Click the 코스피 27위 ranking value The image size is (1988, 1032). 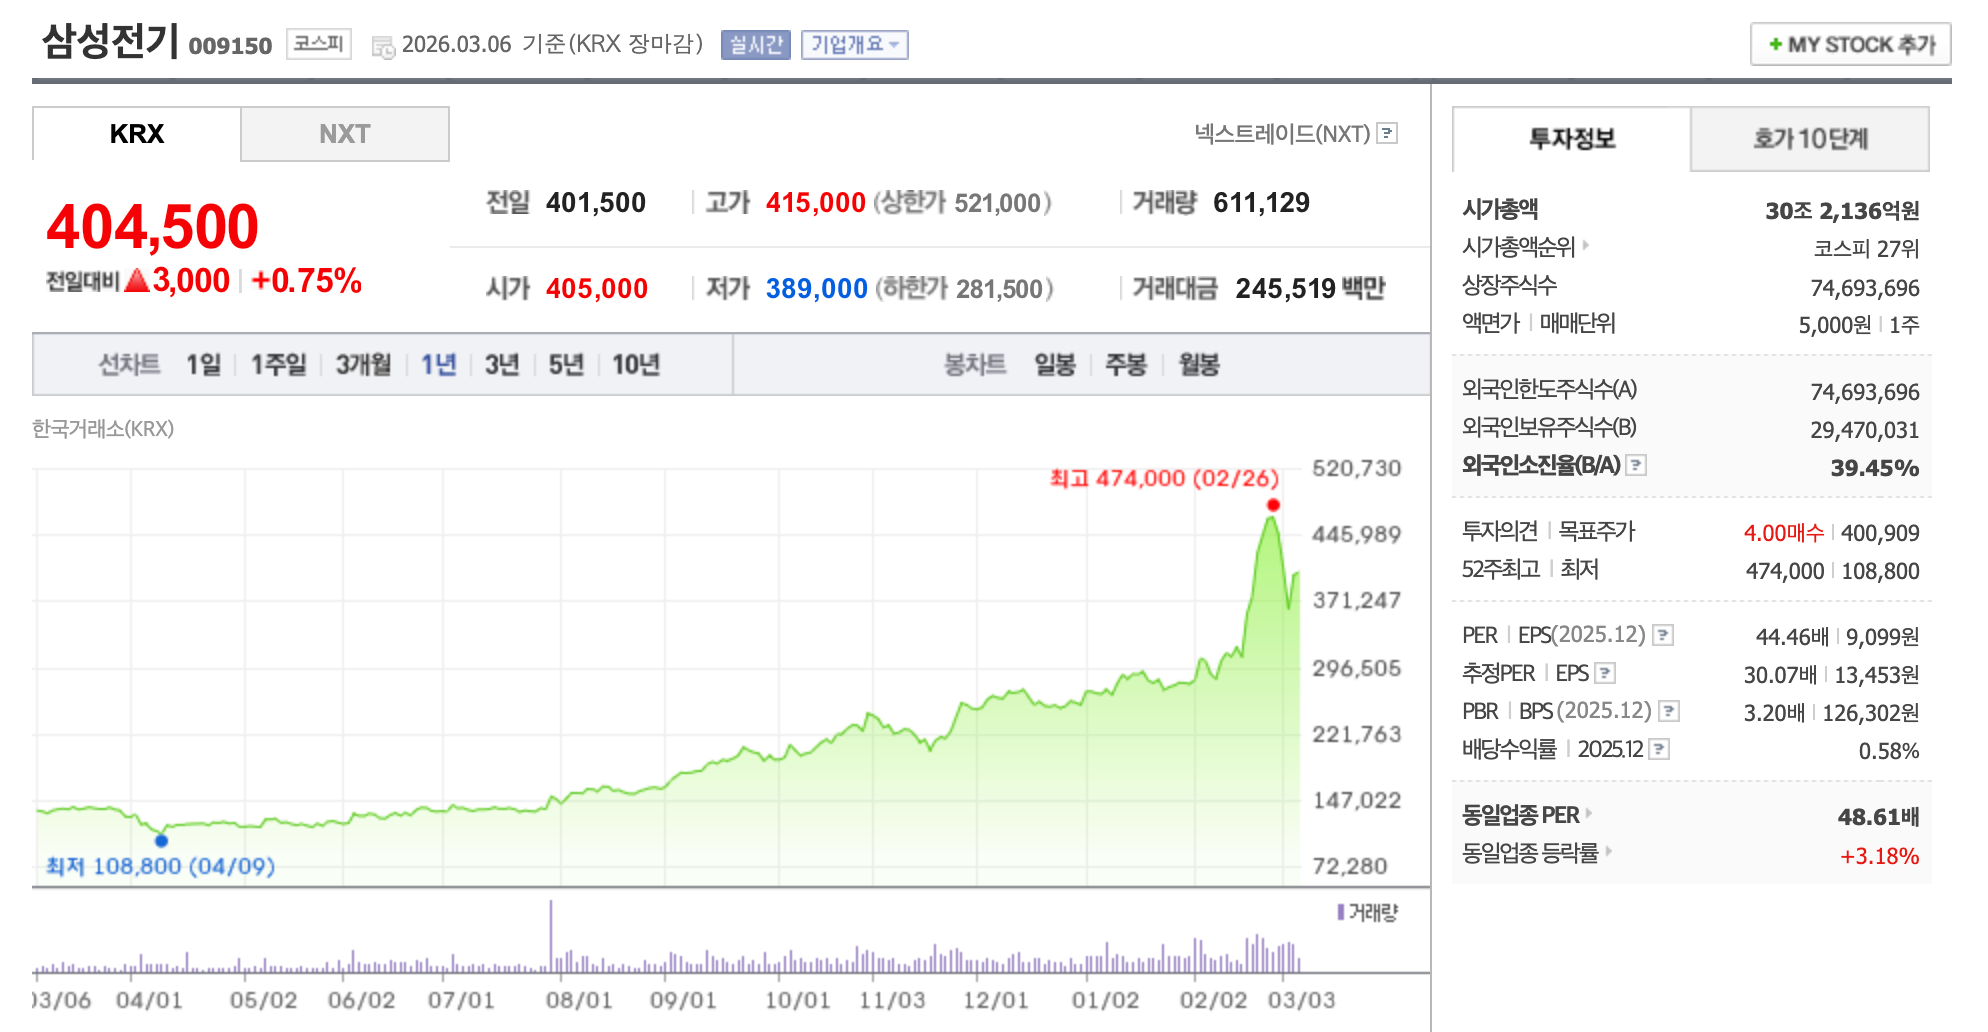1867,249
